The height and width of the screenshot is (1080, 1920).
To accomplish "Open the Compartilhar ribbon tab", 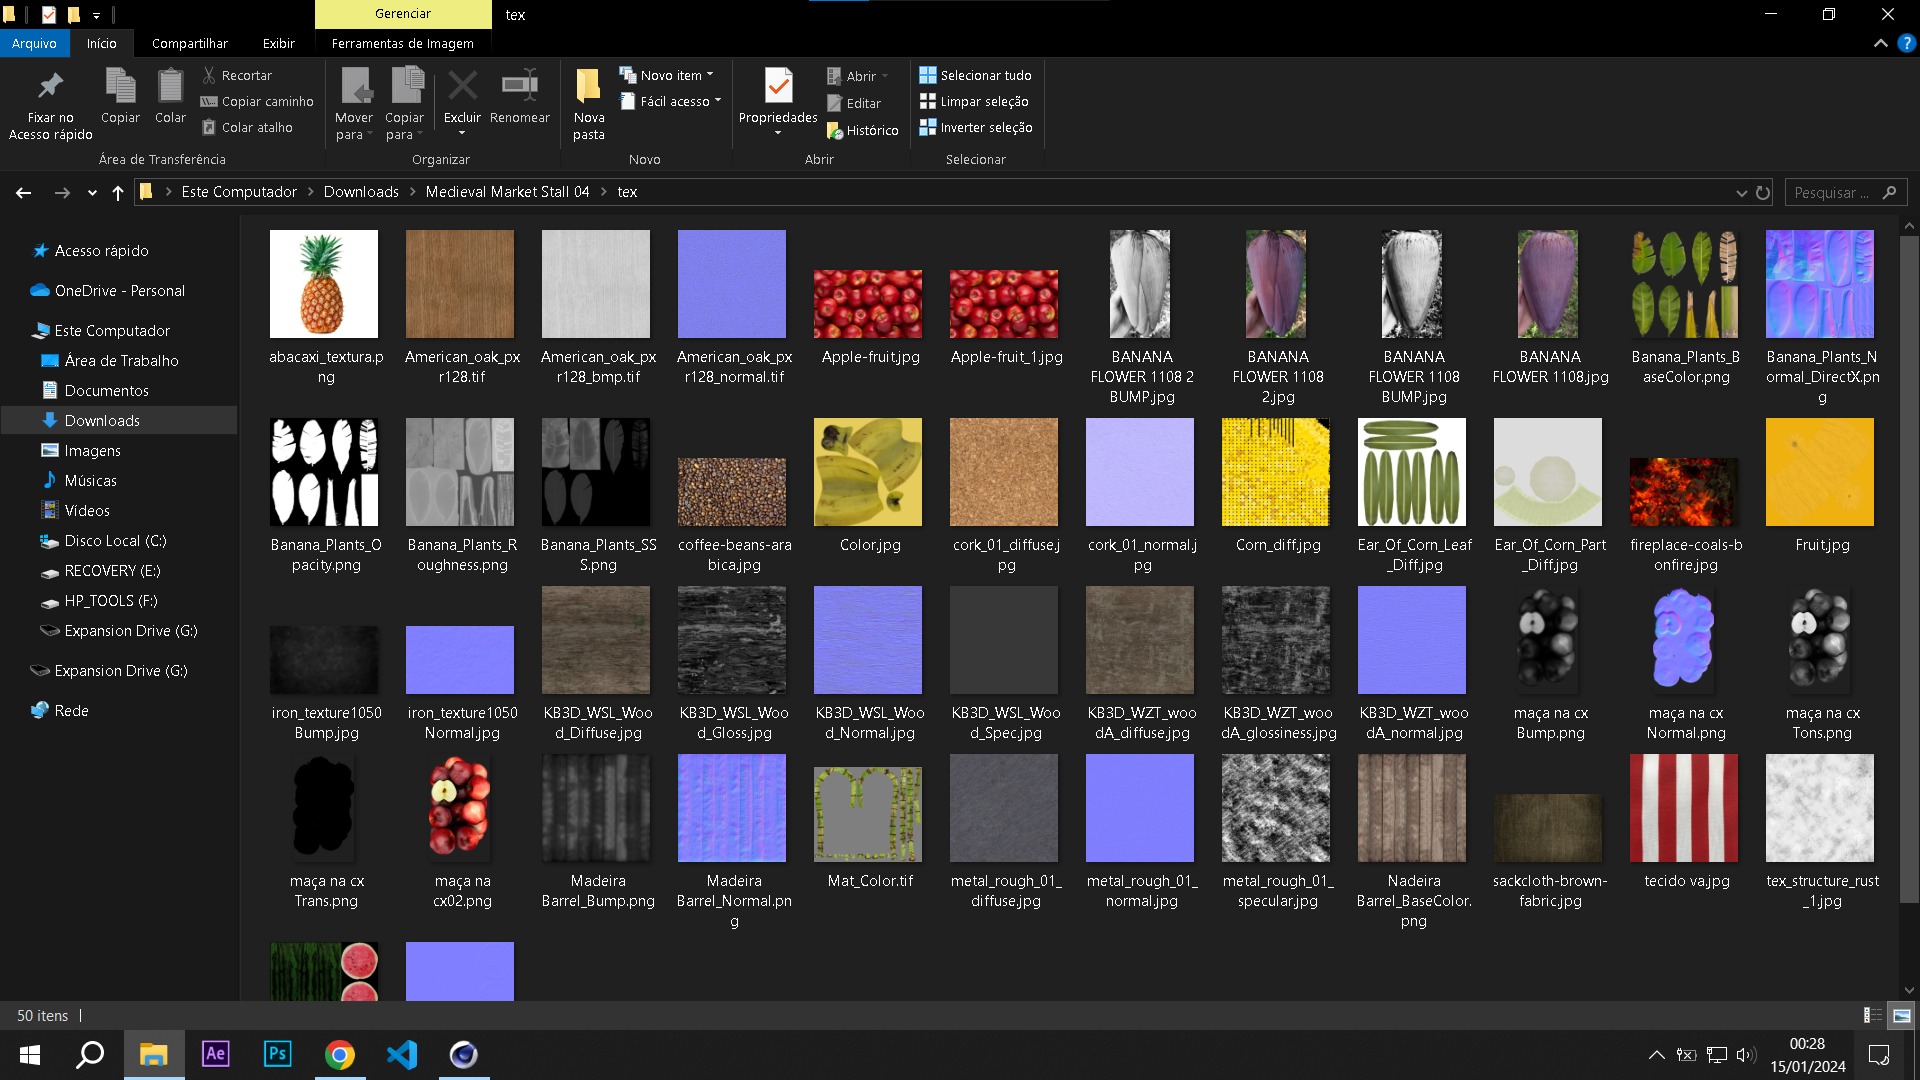I will [189, 44].
